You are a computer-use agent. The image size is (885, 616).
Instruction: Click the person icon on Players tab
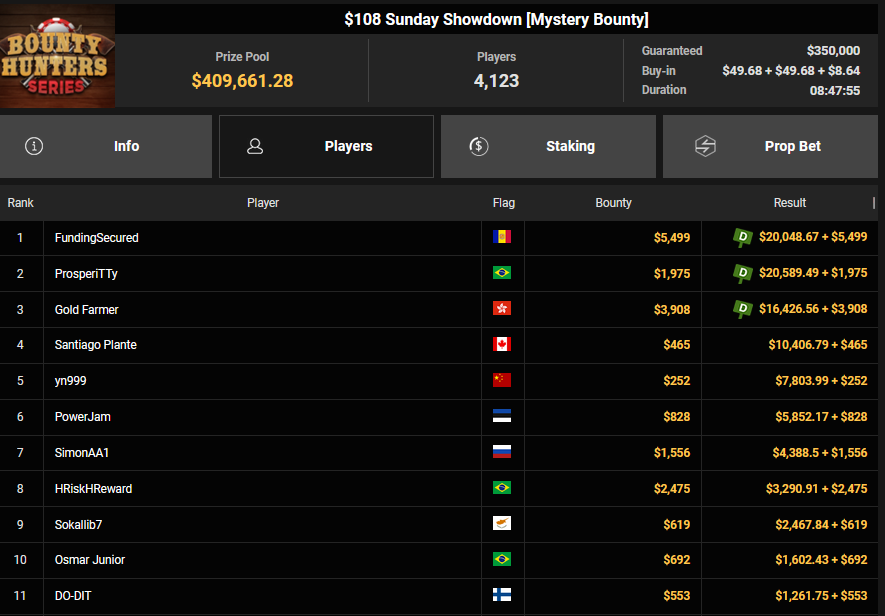(255, 146)
